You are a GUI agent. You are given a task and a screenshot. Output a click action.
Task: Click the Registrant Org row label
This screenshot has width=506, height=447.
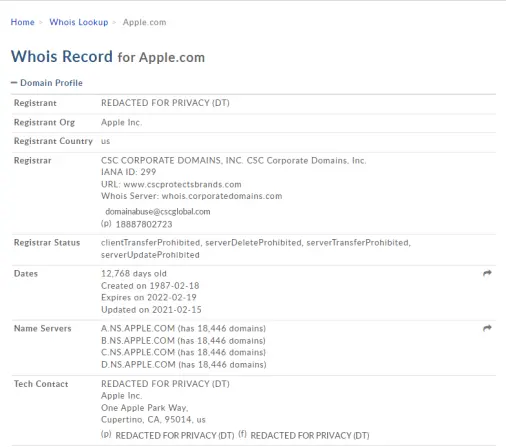(x=44, y=123)
